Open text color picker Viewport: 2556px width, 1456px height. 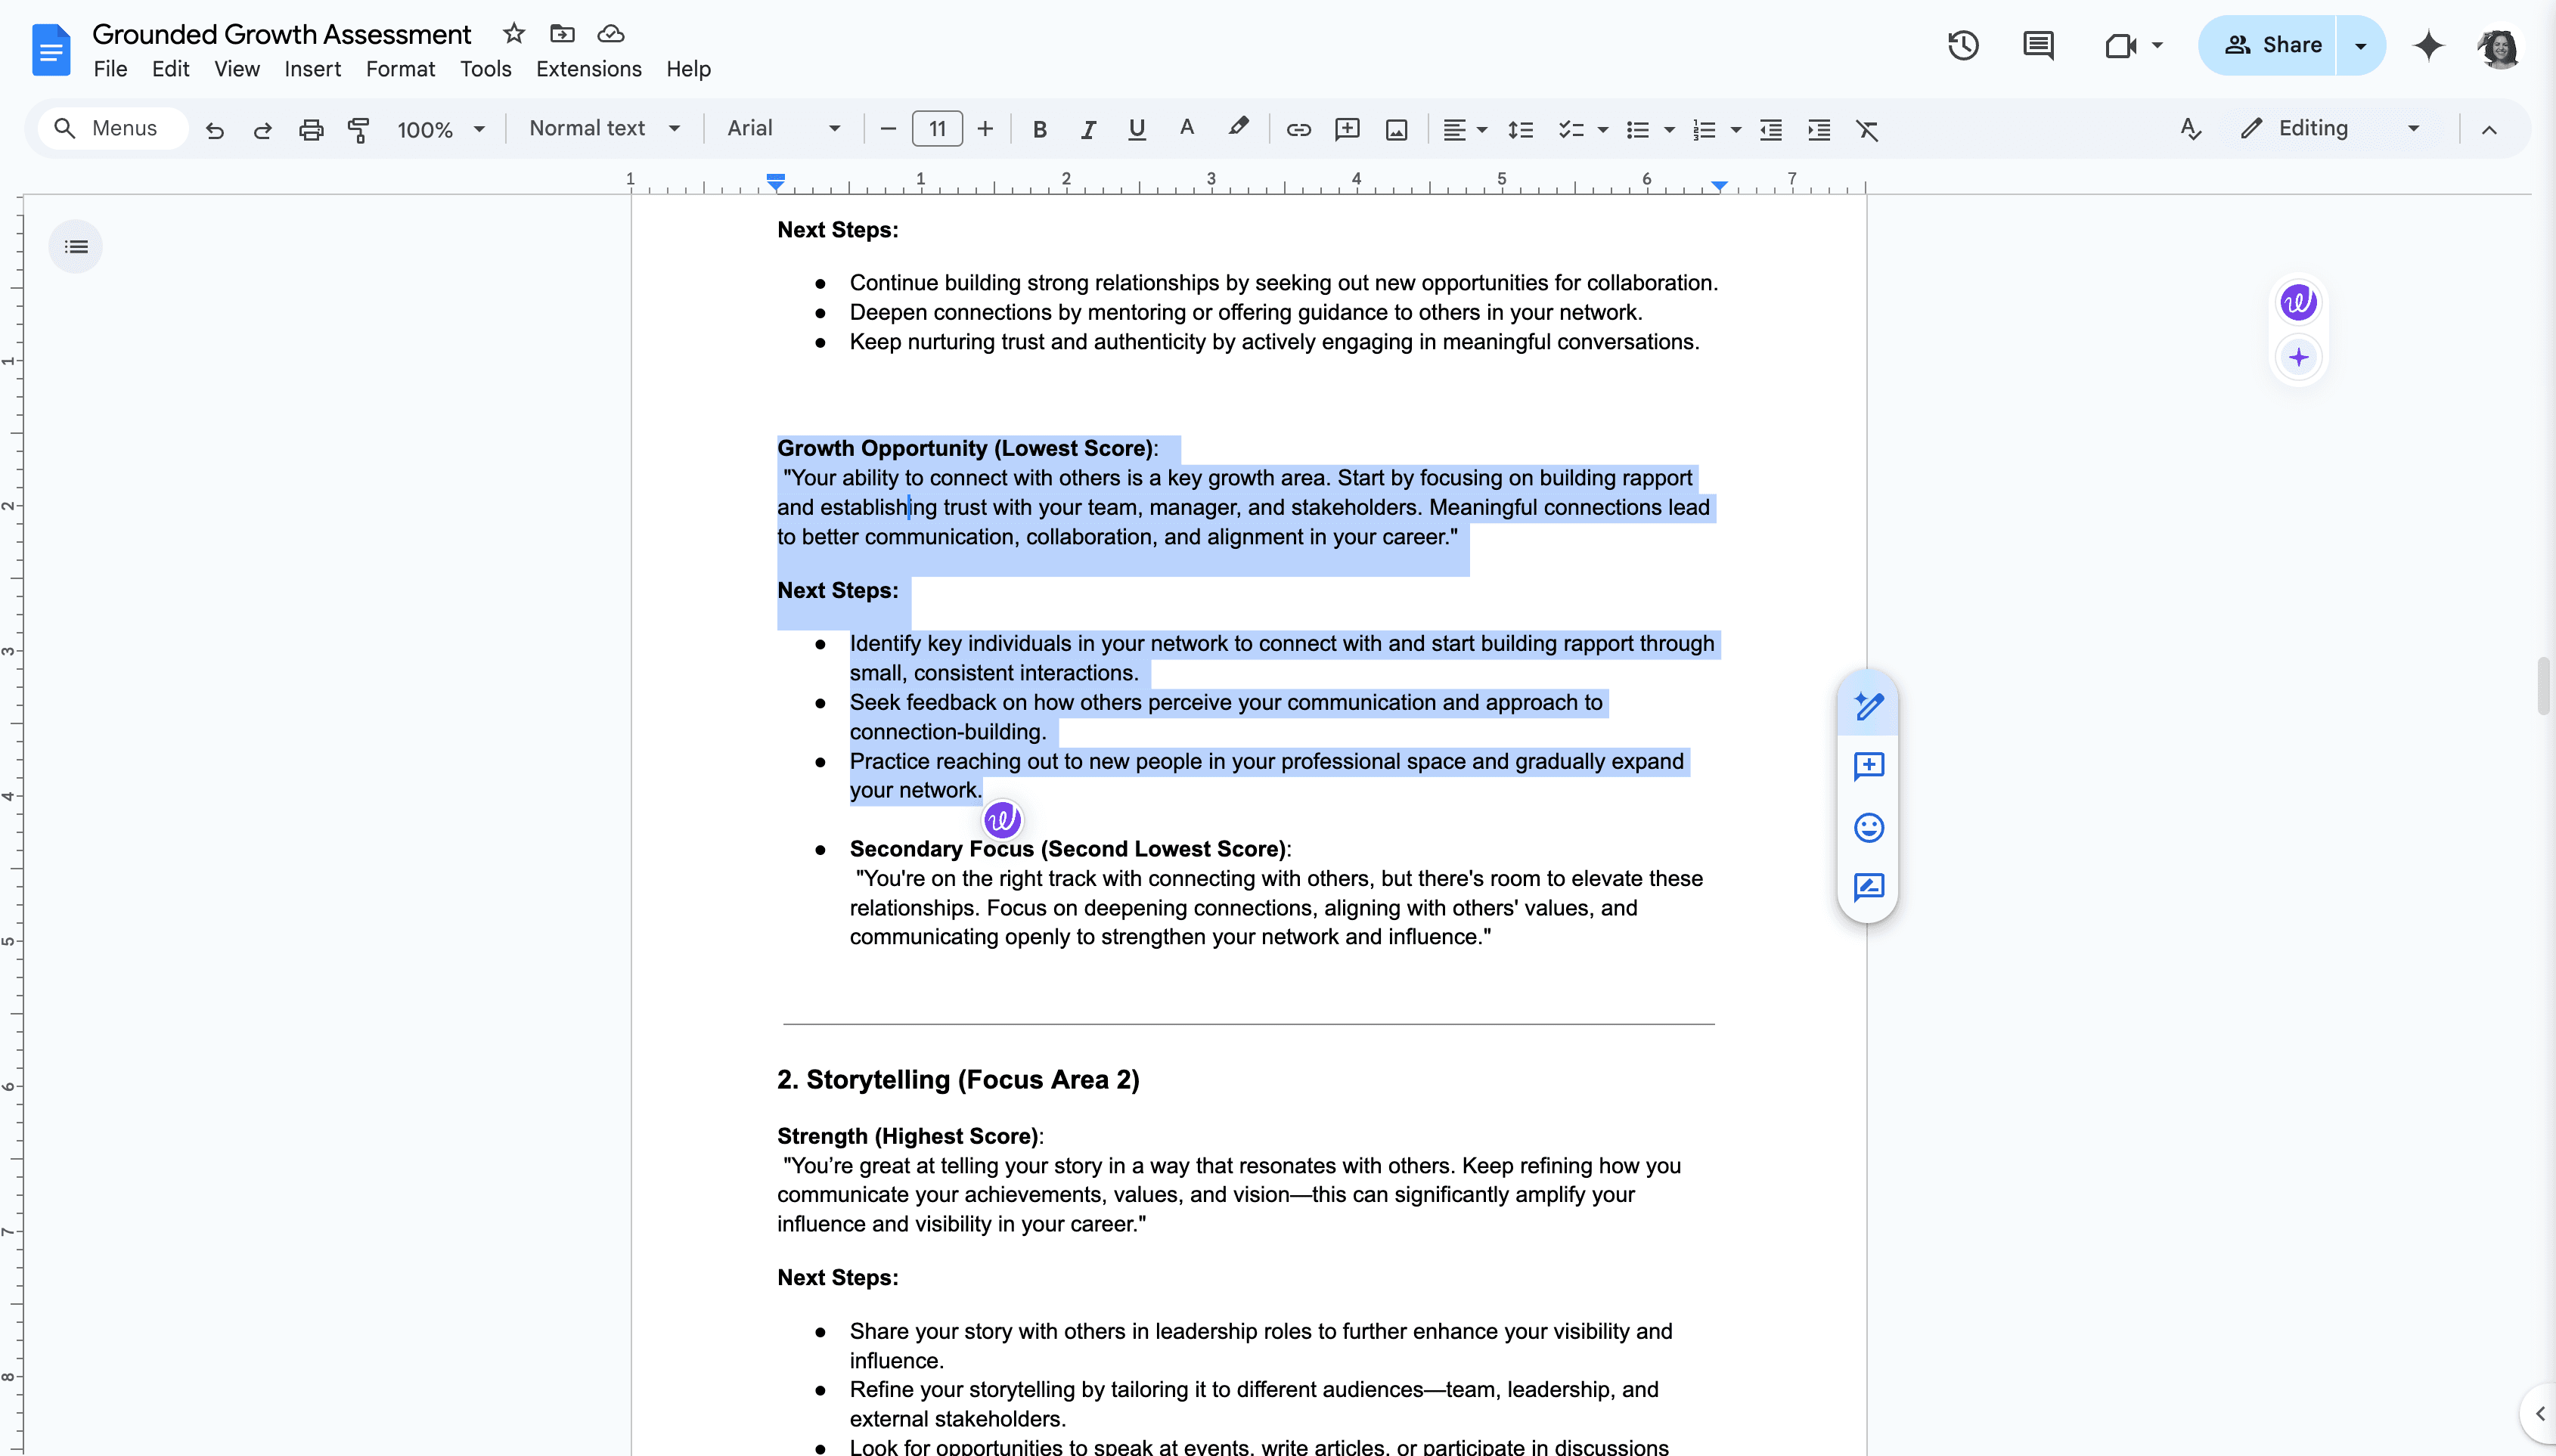point(1186,129)
